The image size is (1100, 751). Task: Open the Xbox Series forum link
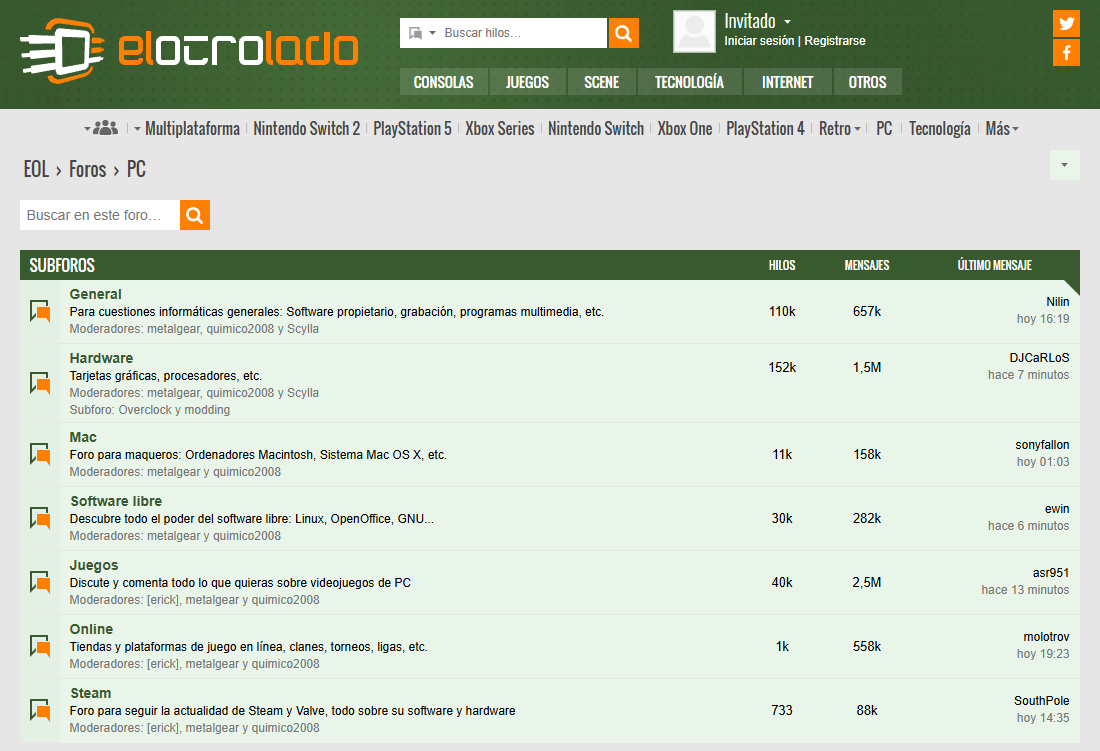499,129
